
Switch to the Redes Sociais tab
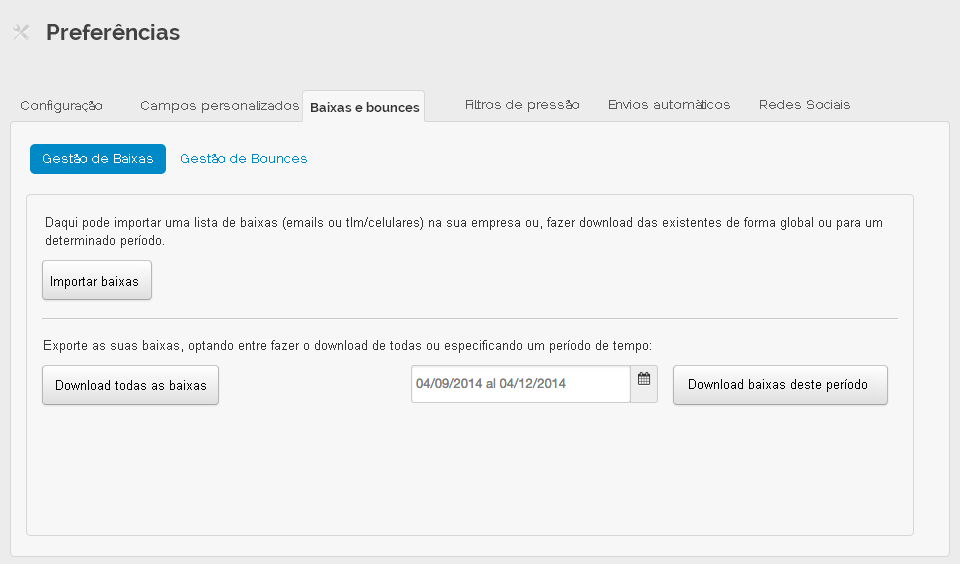click(804, 105)
